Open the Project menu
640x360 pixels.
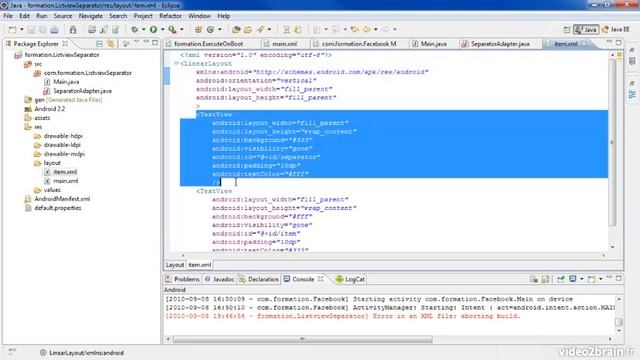[143, 16]
